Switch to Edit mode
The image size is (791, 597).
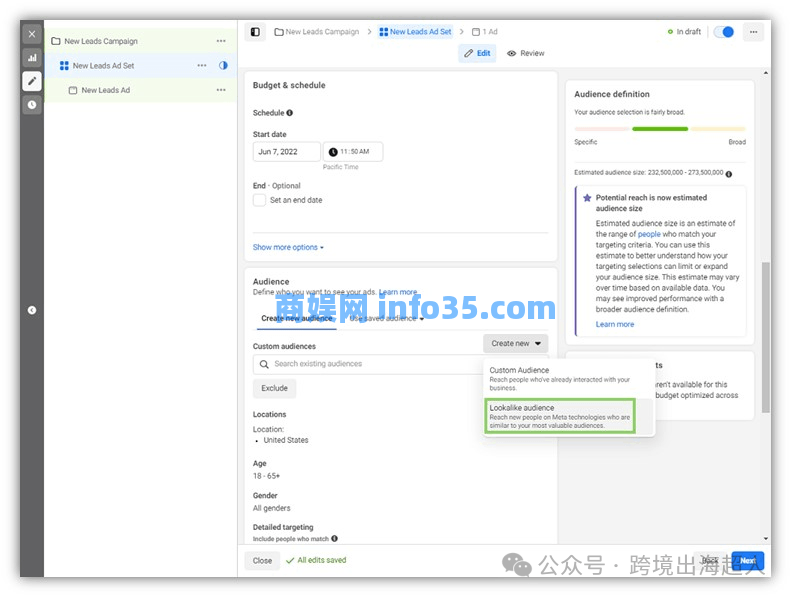point(477,53)
